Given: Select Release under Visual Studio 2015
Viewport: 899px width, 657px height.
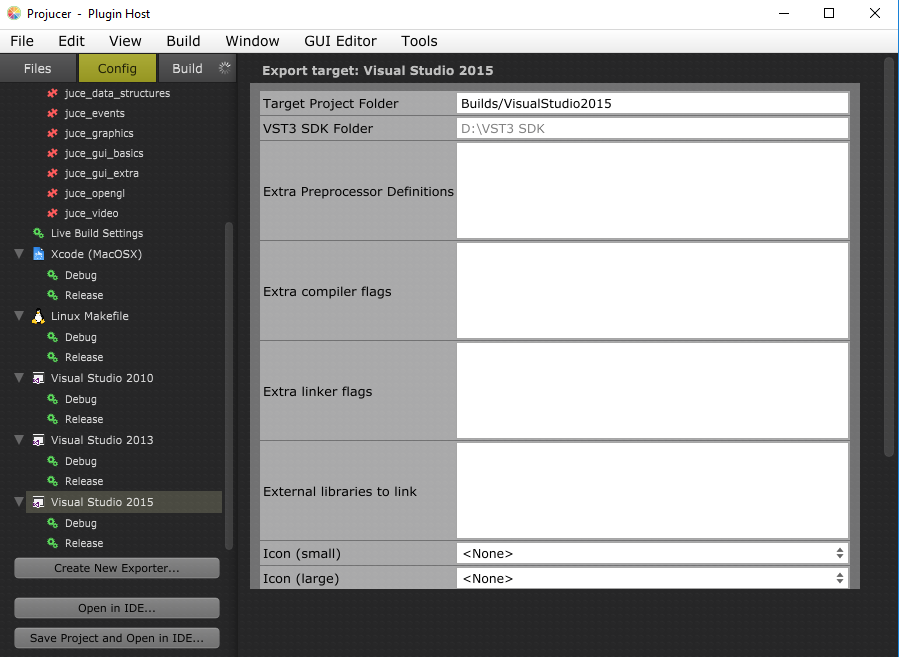Looking at the screenshot, I should tap(84, 543).
